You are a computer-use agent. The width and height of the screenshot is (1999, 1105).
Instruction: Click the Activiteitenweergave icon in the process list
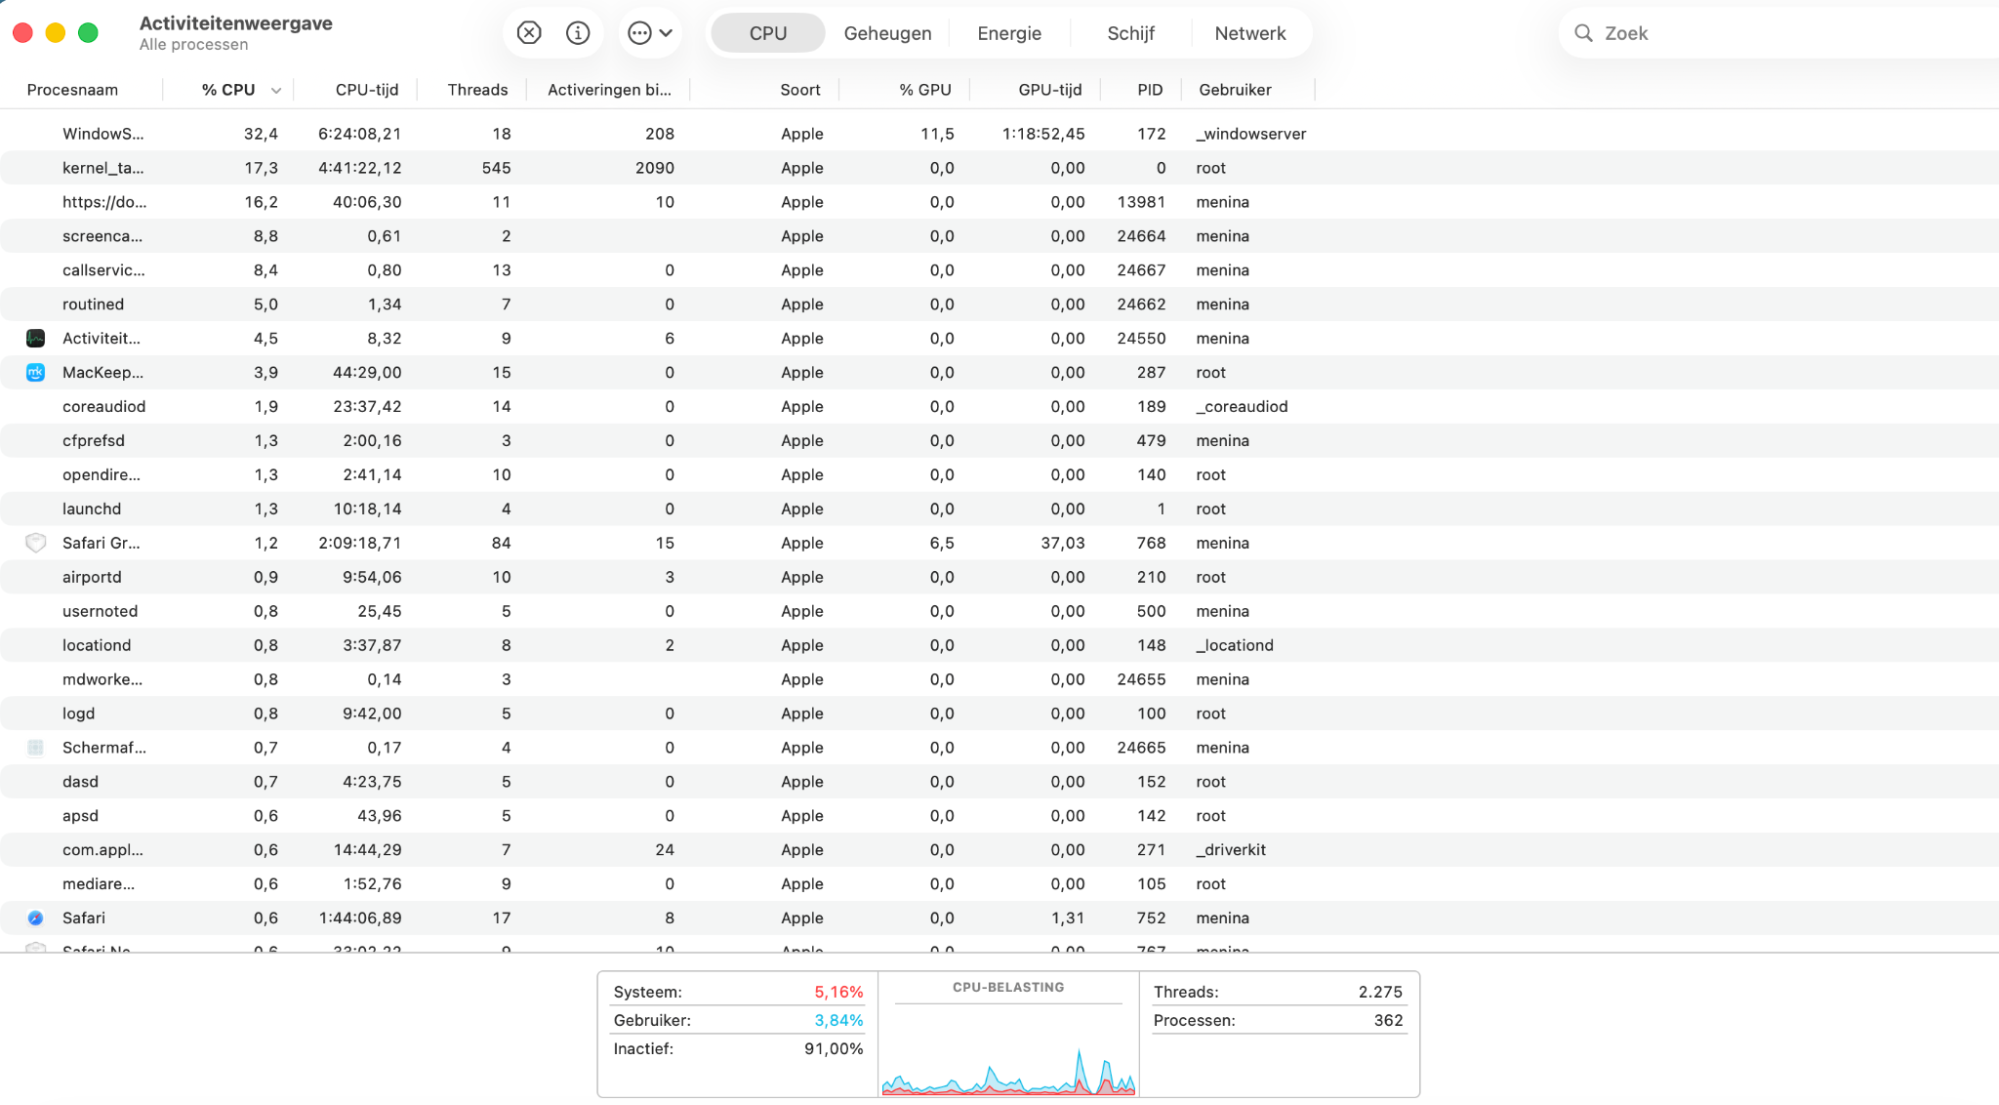36,338
